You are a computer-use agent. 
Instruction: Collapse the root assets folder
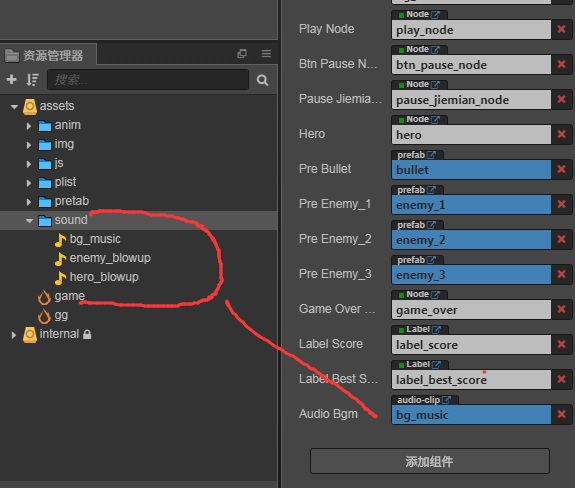pyautogui.click(x=14, y=107)
